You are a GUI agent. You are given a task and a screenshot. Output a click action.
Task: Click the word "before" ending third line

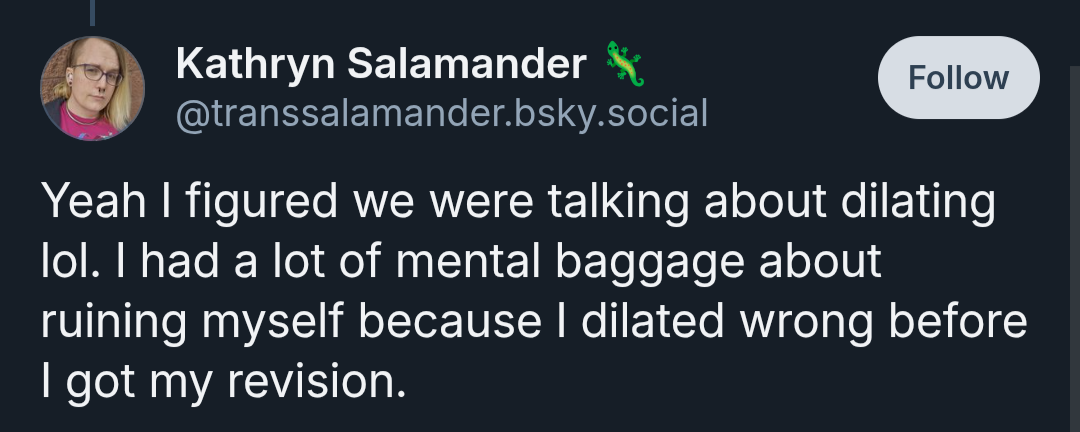point(958,321)
